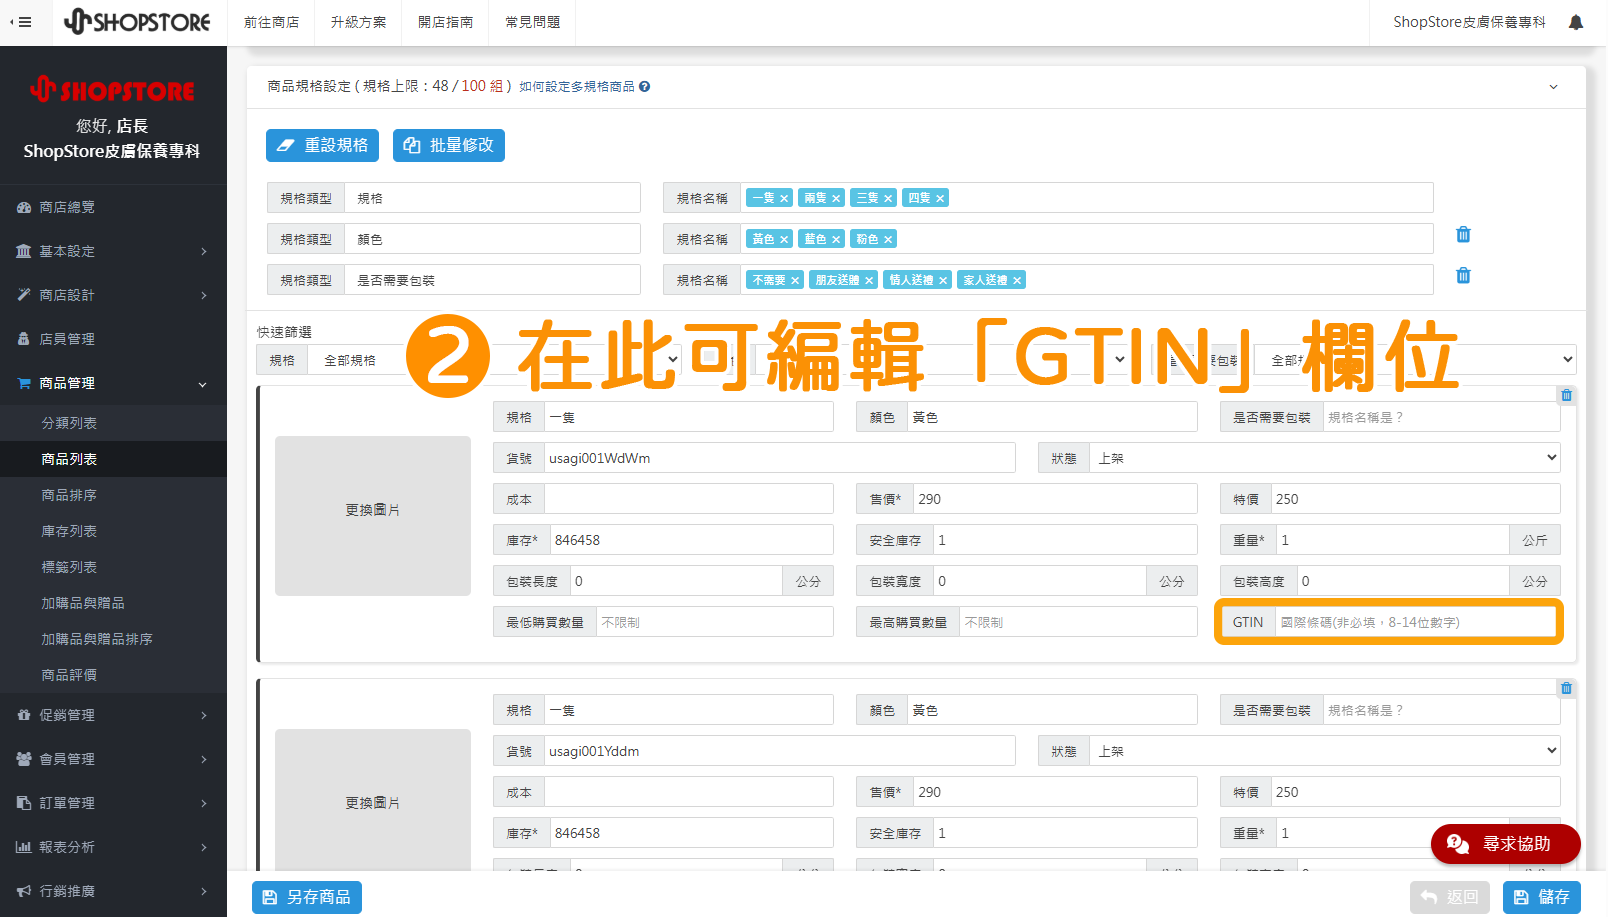Image resolution: width=1608 pixels, height=917 pixels.
Task: Remove the 家人送禮 packaging tag
Action: pos(1017,280)
